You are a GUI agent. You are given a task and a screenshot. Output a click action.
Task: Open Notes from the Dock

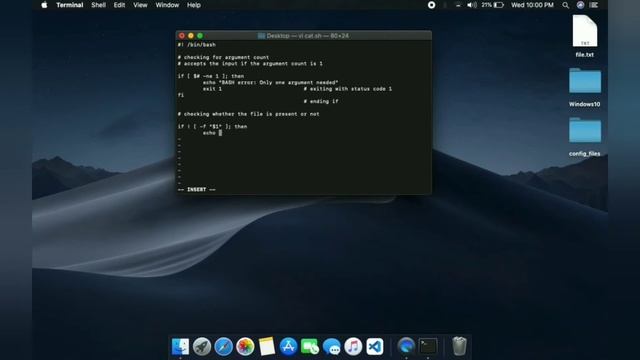tap(267, 347)
